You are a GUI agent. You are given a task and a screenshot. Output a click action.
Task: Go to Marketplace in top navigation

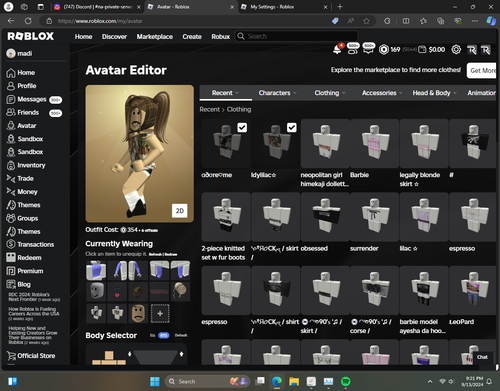pos(155,36)
